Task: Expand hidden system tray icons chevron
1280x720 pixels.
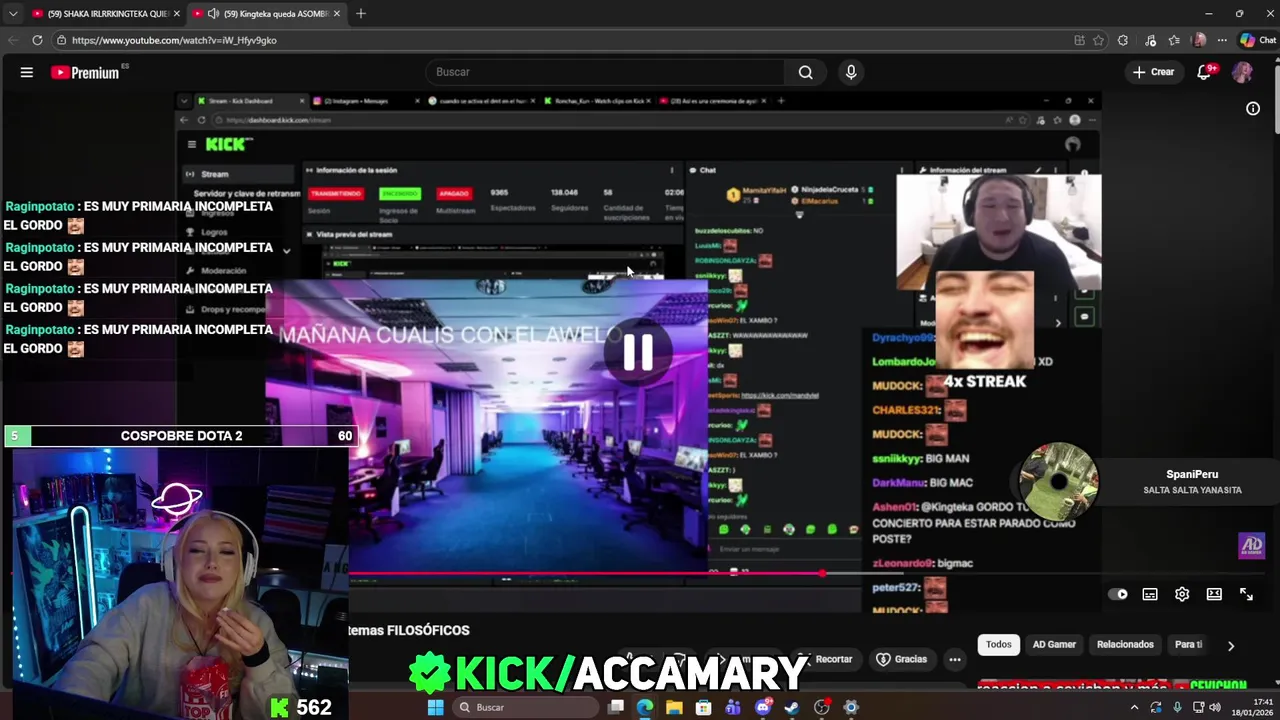Action: (1134, 707)
